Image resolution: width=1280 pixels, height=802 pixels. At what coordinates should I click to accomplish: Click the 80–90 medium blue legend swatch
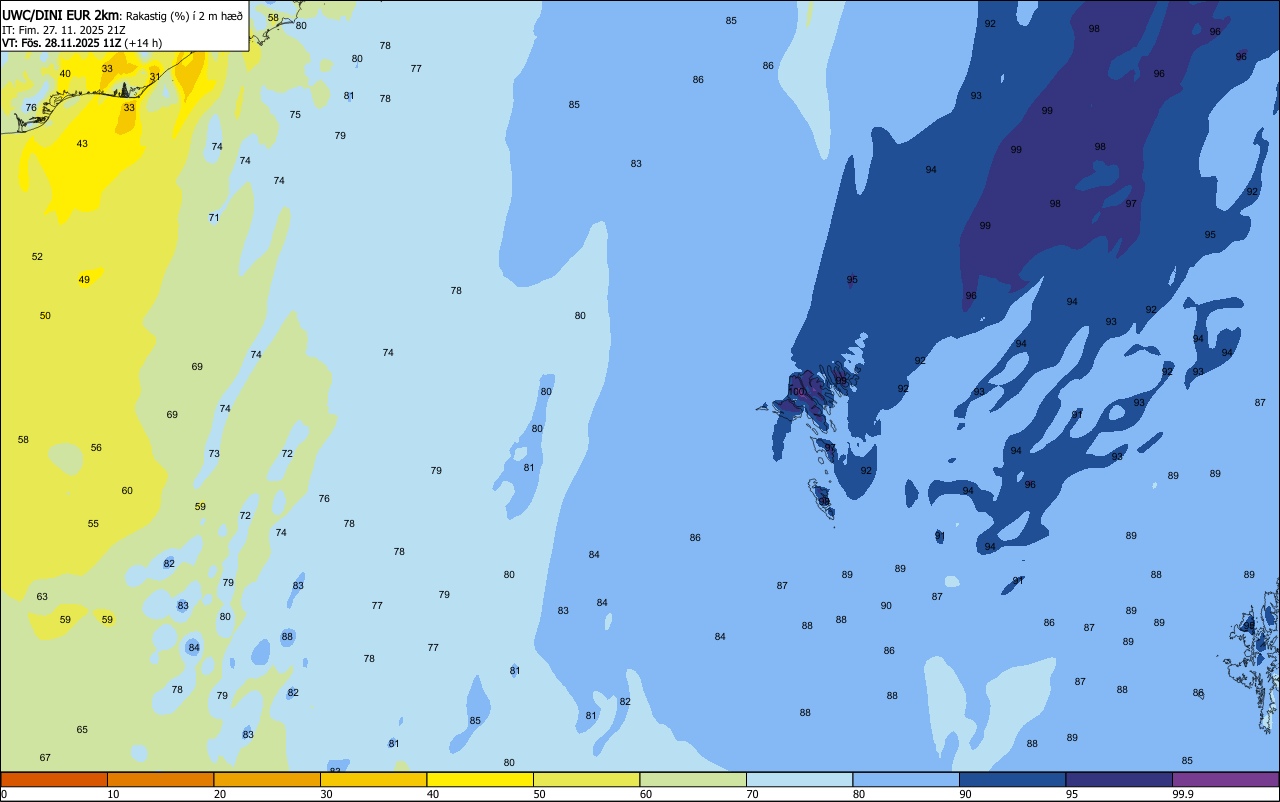point(906,779)
